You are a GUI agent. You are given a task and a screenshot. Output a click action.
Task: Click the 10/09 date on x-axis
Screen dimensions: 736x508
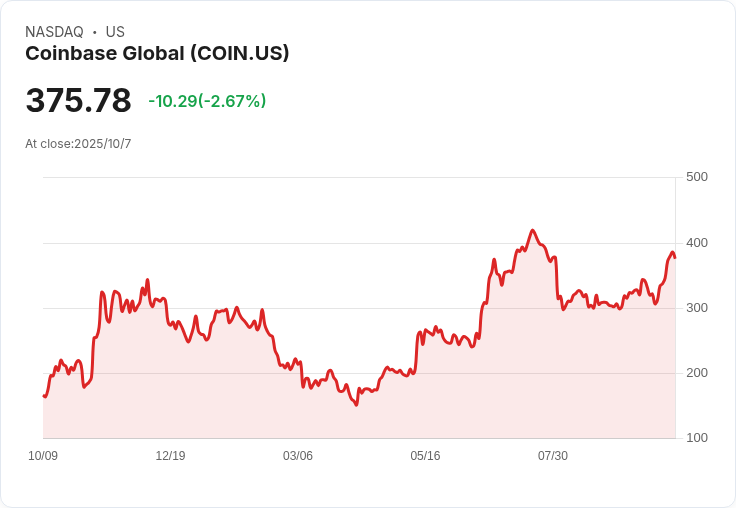coord(43,456)
